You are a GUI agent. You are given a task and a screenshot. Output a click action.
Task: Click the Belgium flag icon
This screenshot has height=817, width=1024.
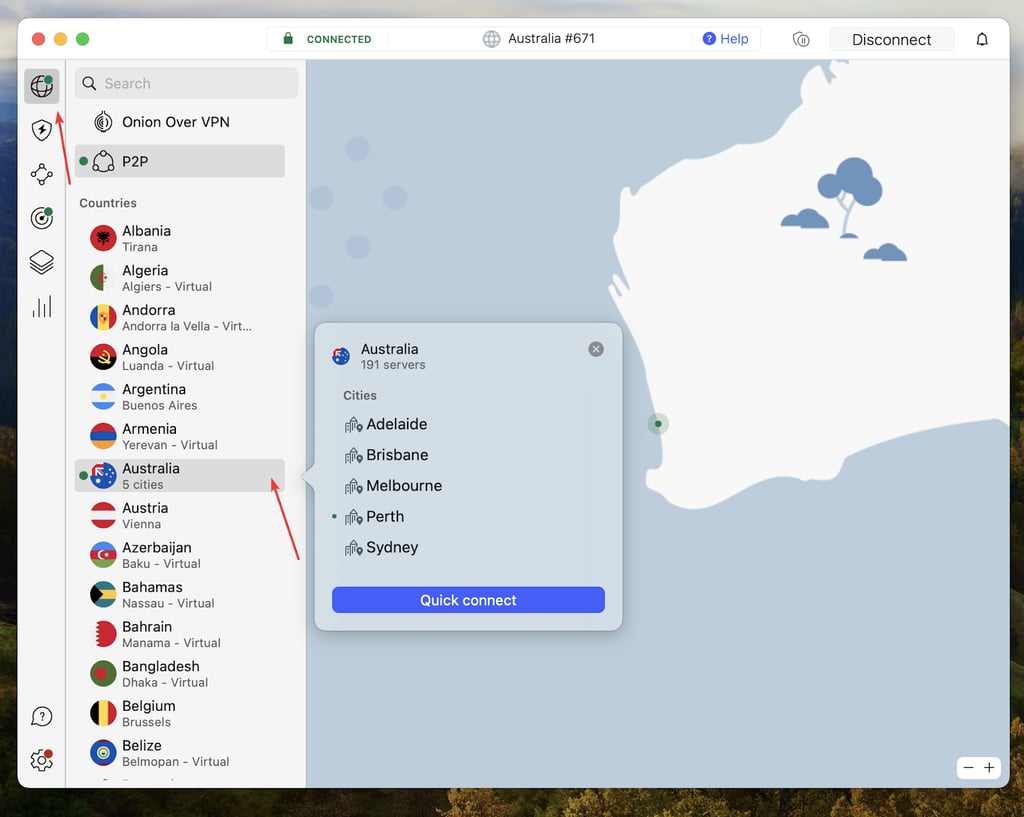(x=103, y=713)
